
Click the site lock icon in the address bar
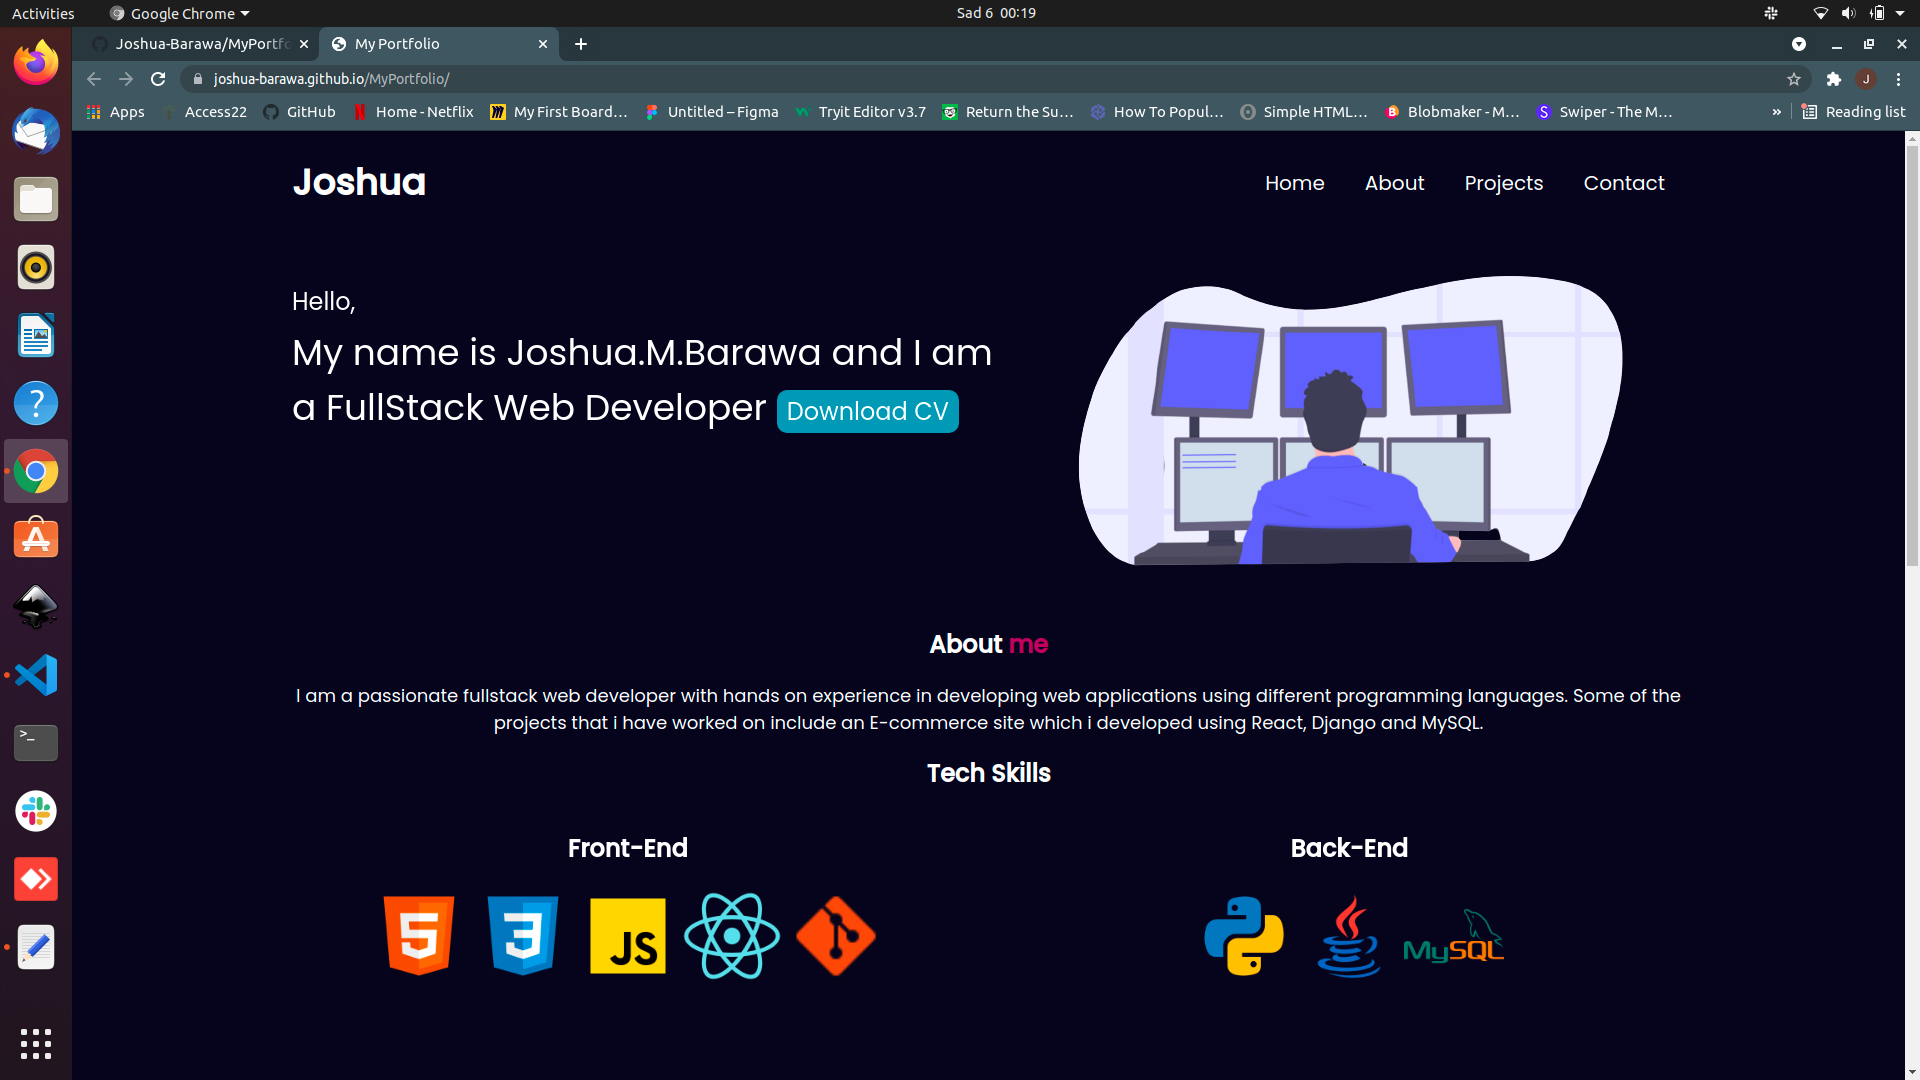coord(198,79)
